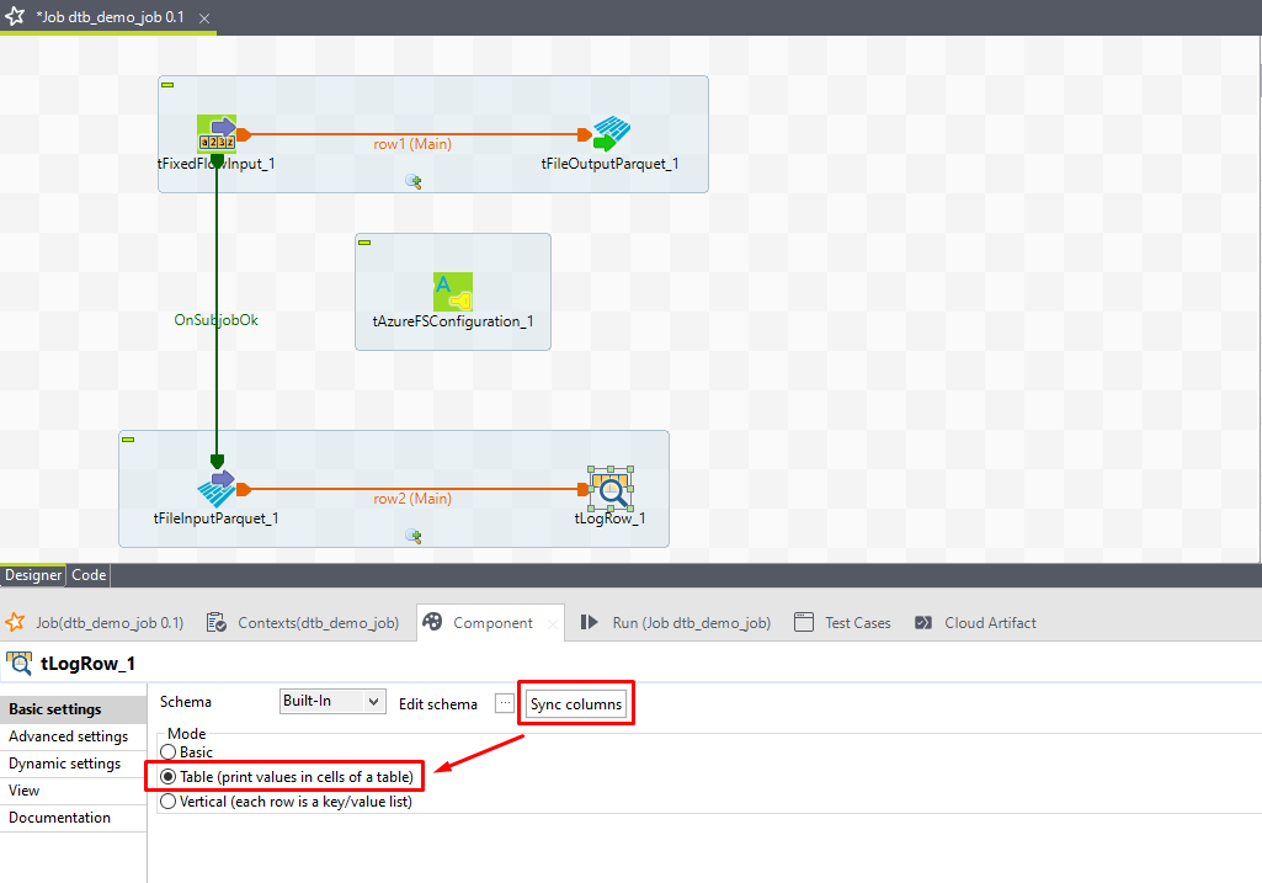The height and width of the screenshot is (883, 1262).
Task: Close the Job dtb_demo_job 0.1 editor tab
Action: [204, 18]
